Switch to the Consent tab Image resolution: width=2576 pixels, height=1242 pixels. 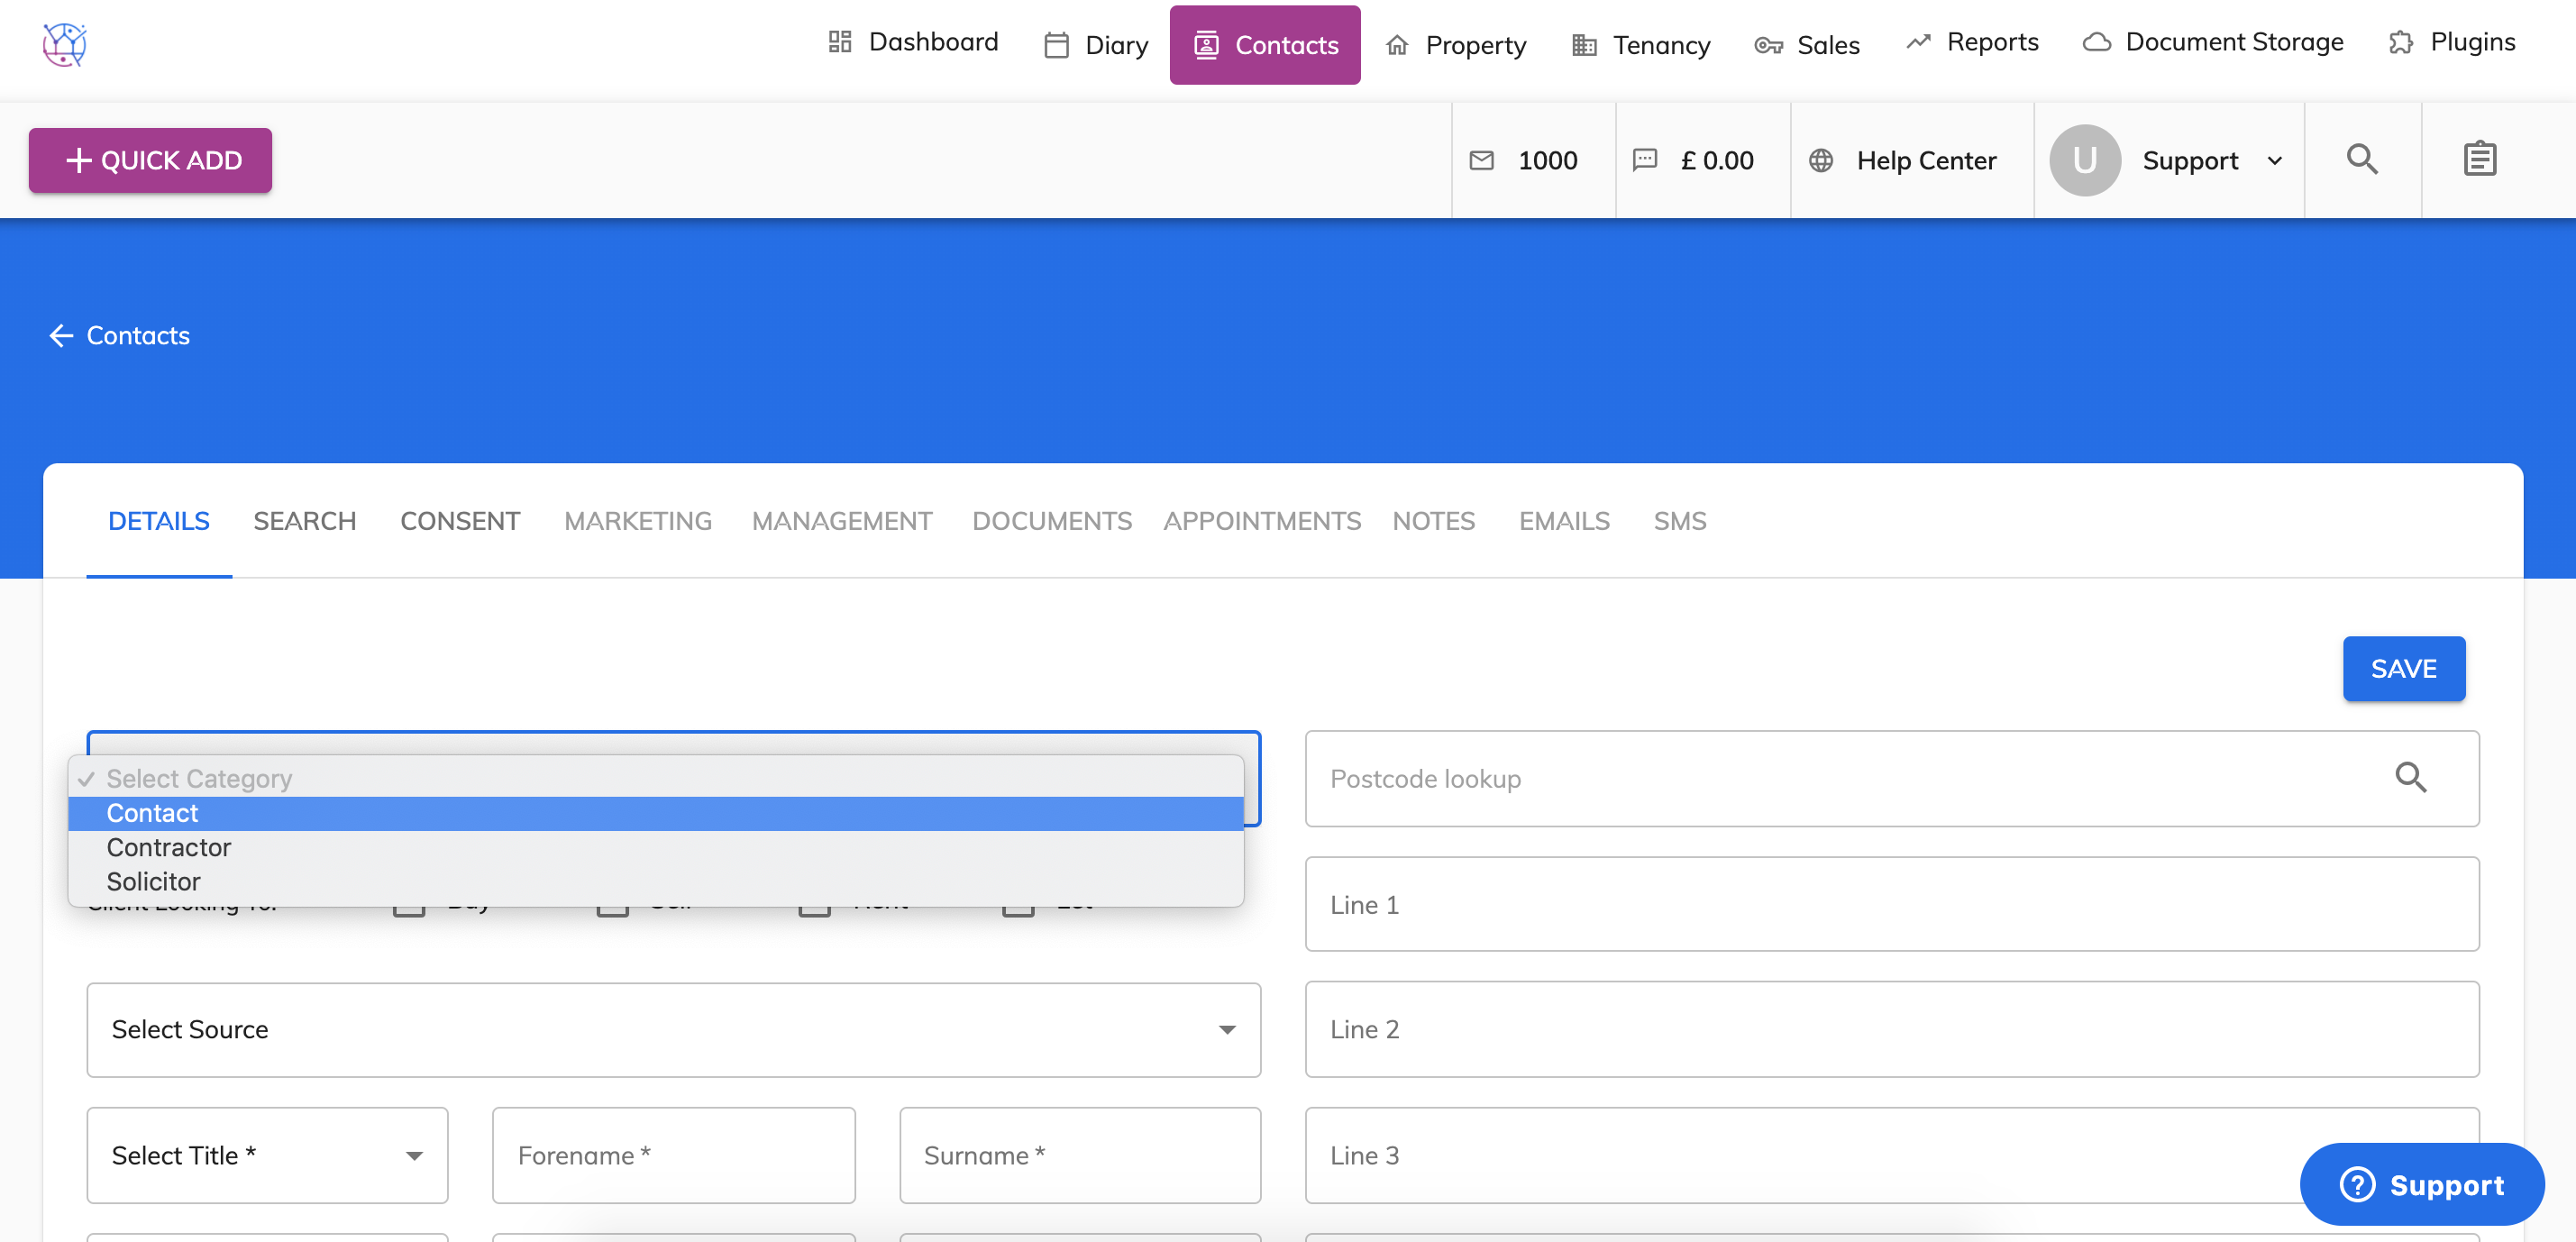click(x=459, y=521)
